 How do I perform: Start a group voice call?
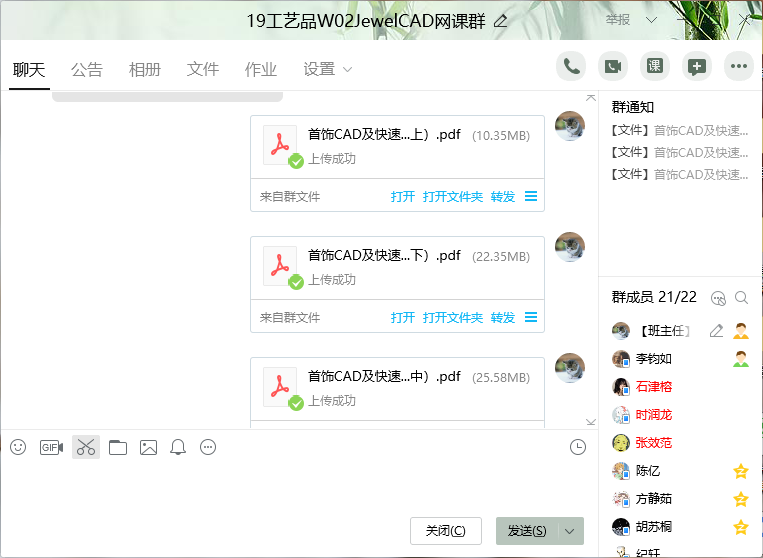[571, 66]
